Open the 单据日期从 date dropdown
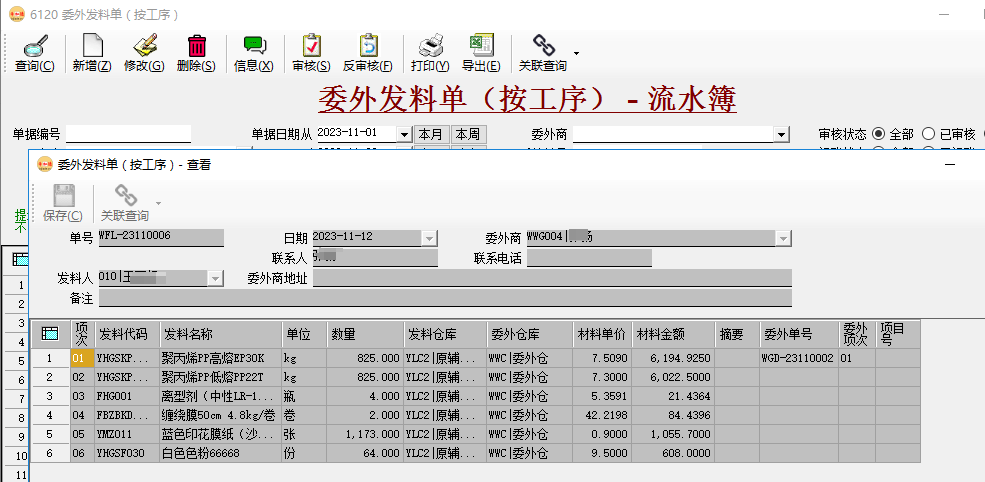Screen dimensions: 985x482 click(x=403, y=134)
